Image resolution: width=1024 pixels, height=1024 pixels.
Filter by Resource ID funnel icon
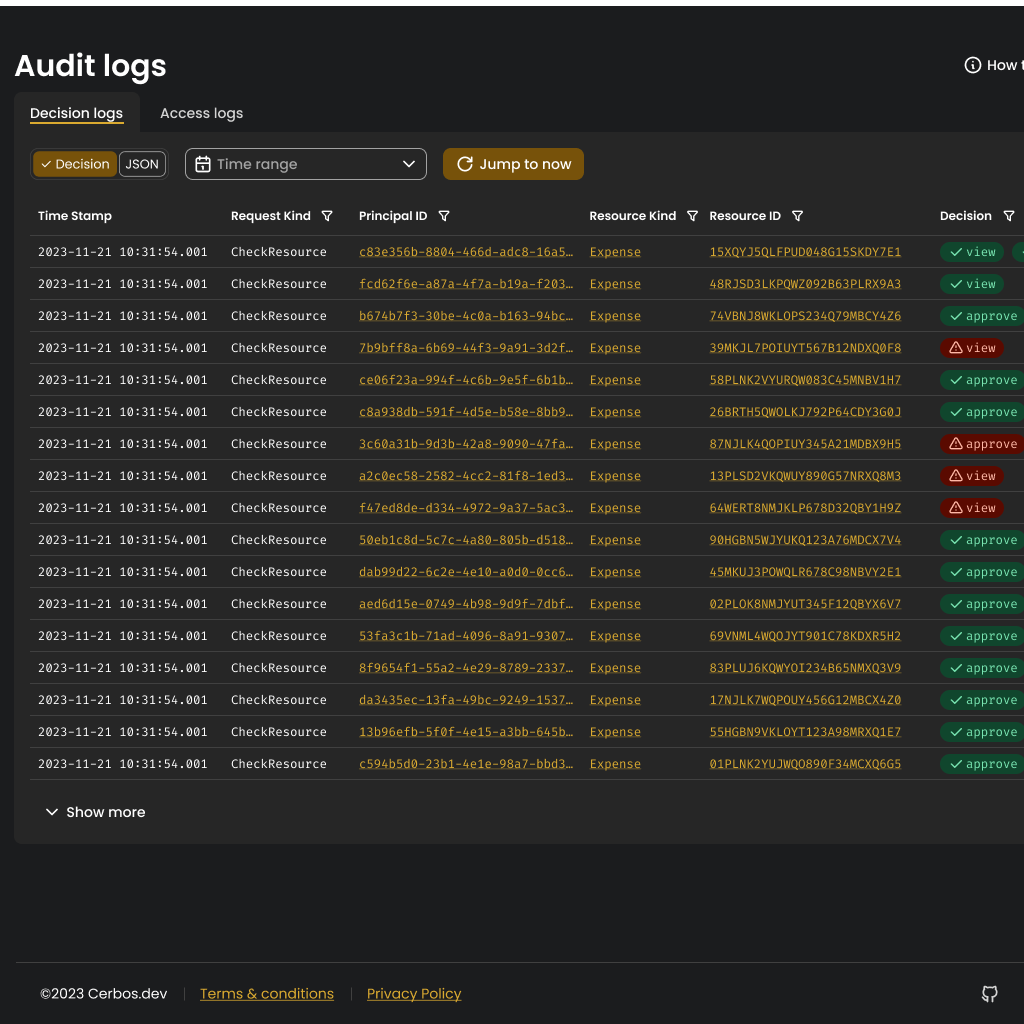click(x=797, y=216)
